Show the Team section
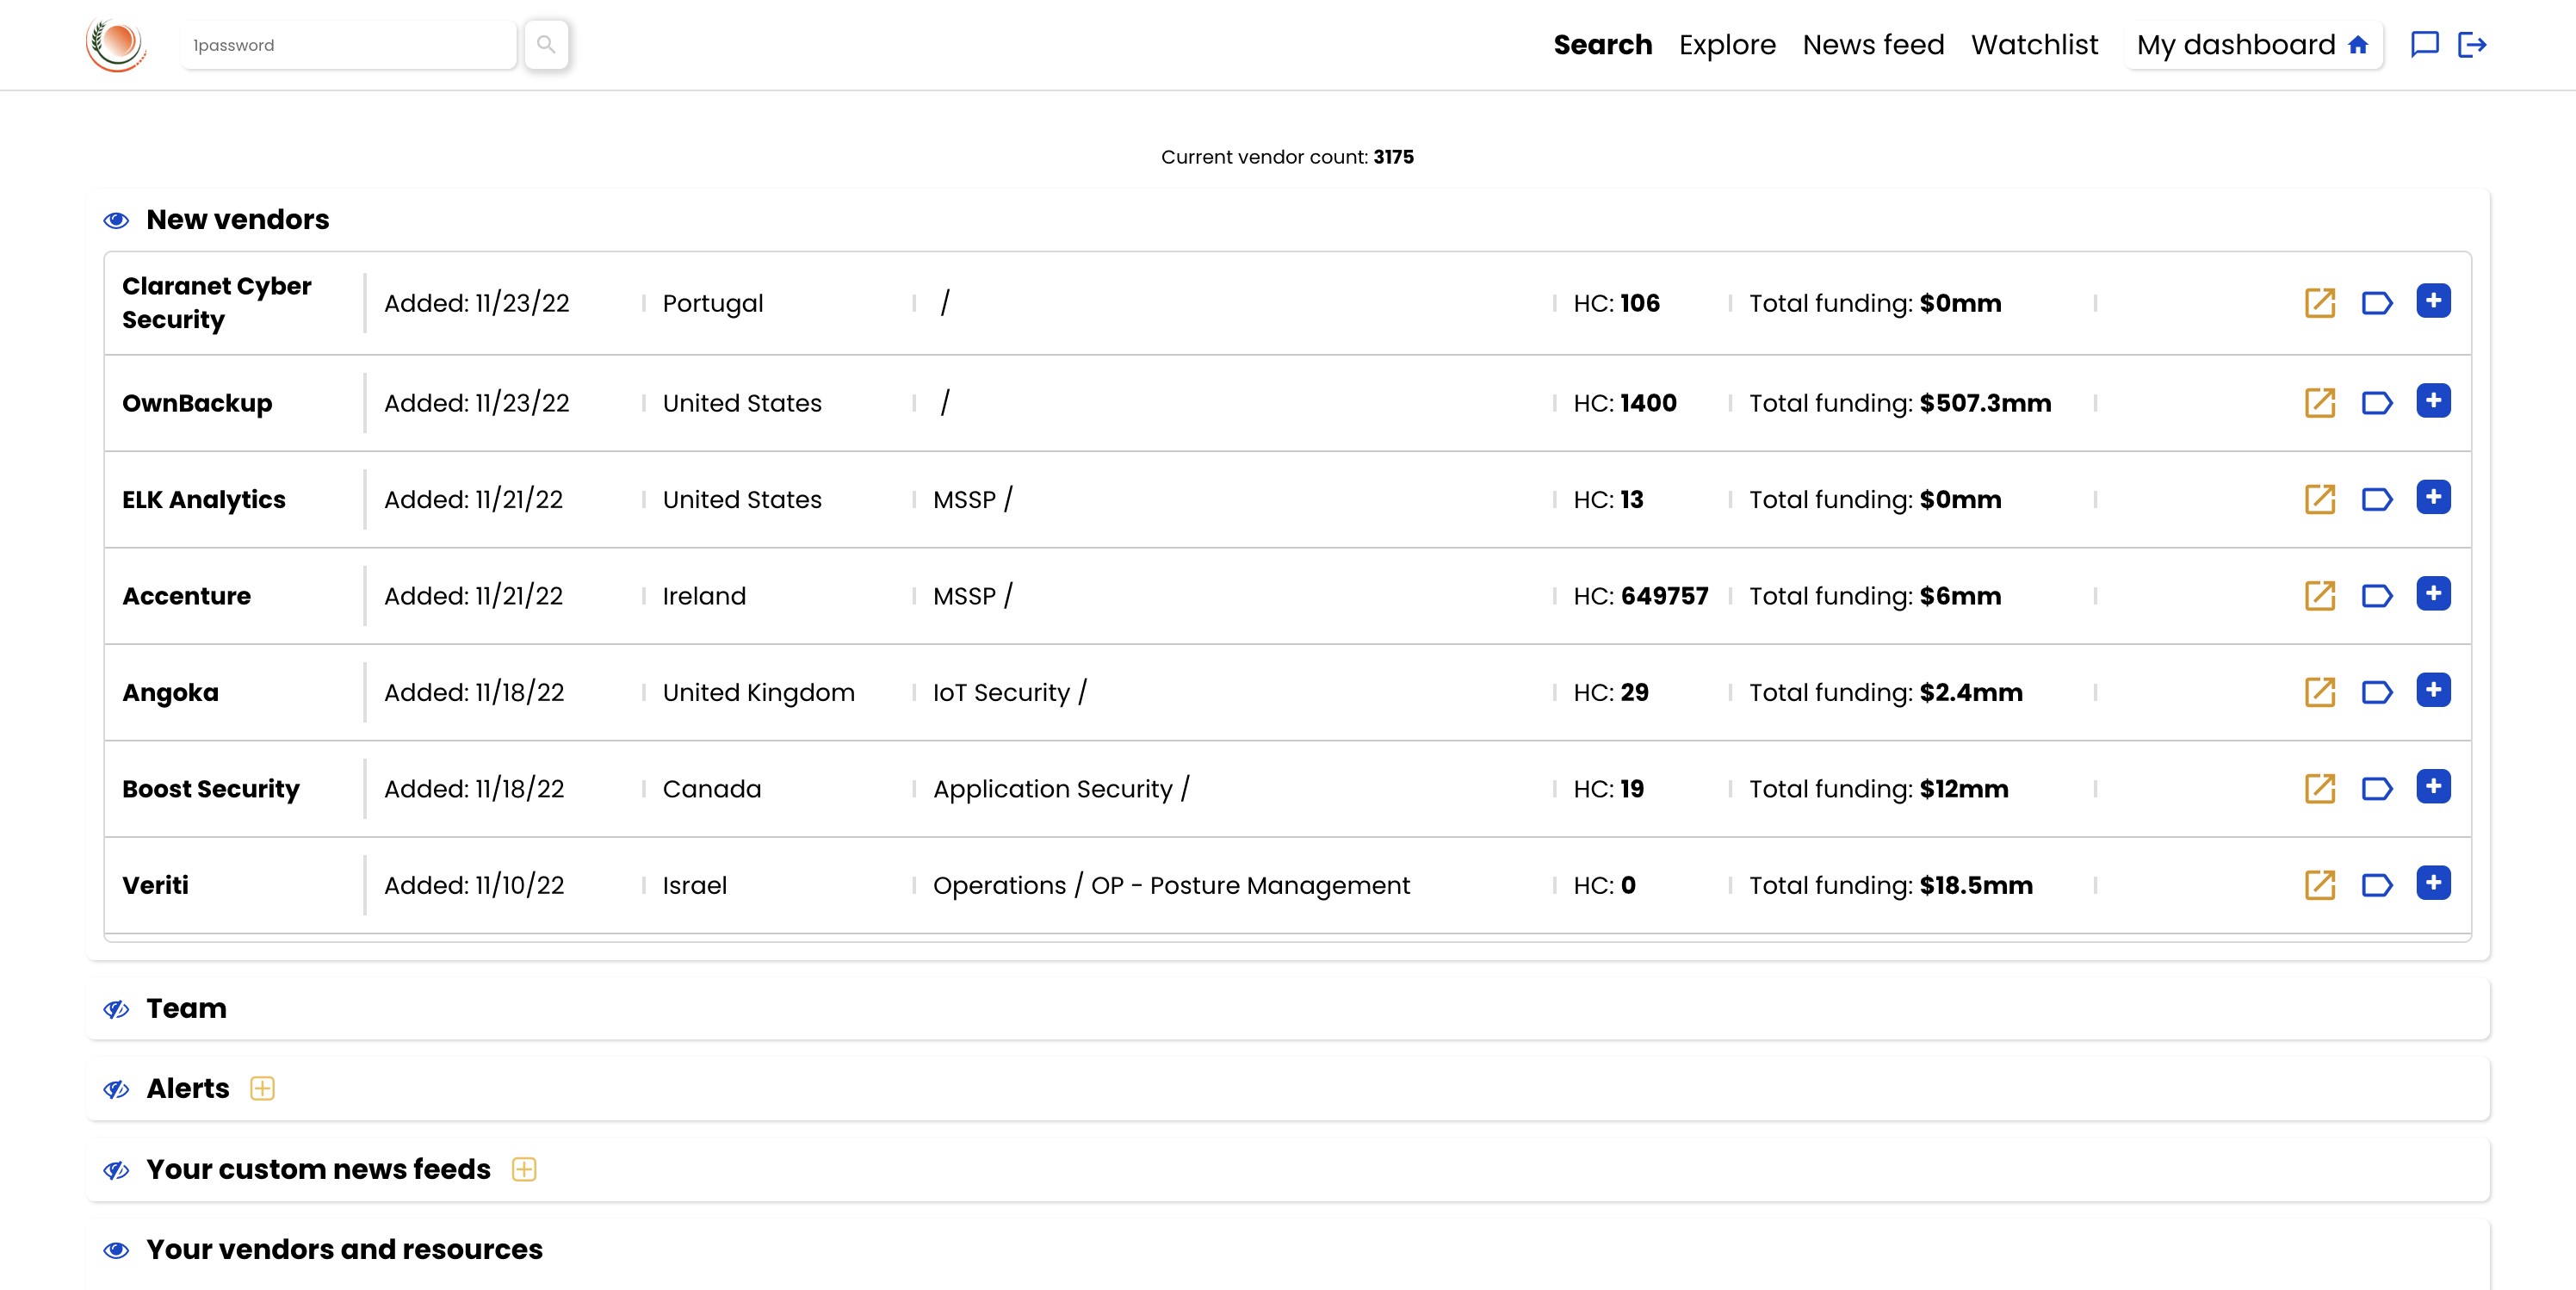The width and height of the screenshot is (2576, 1290). [116, 1009]
